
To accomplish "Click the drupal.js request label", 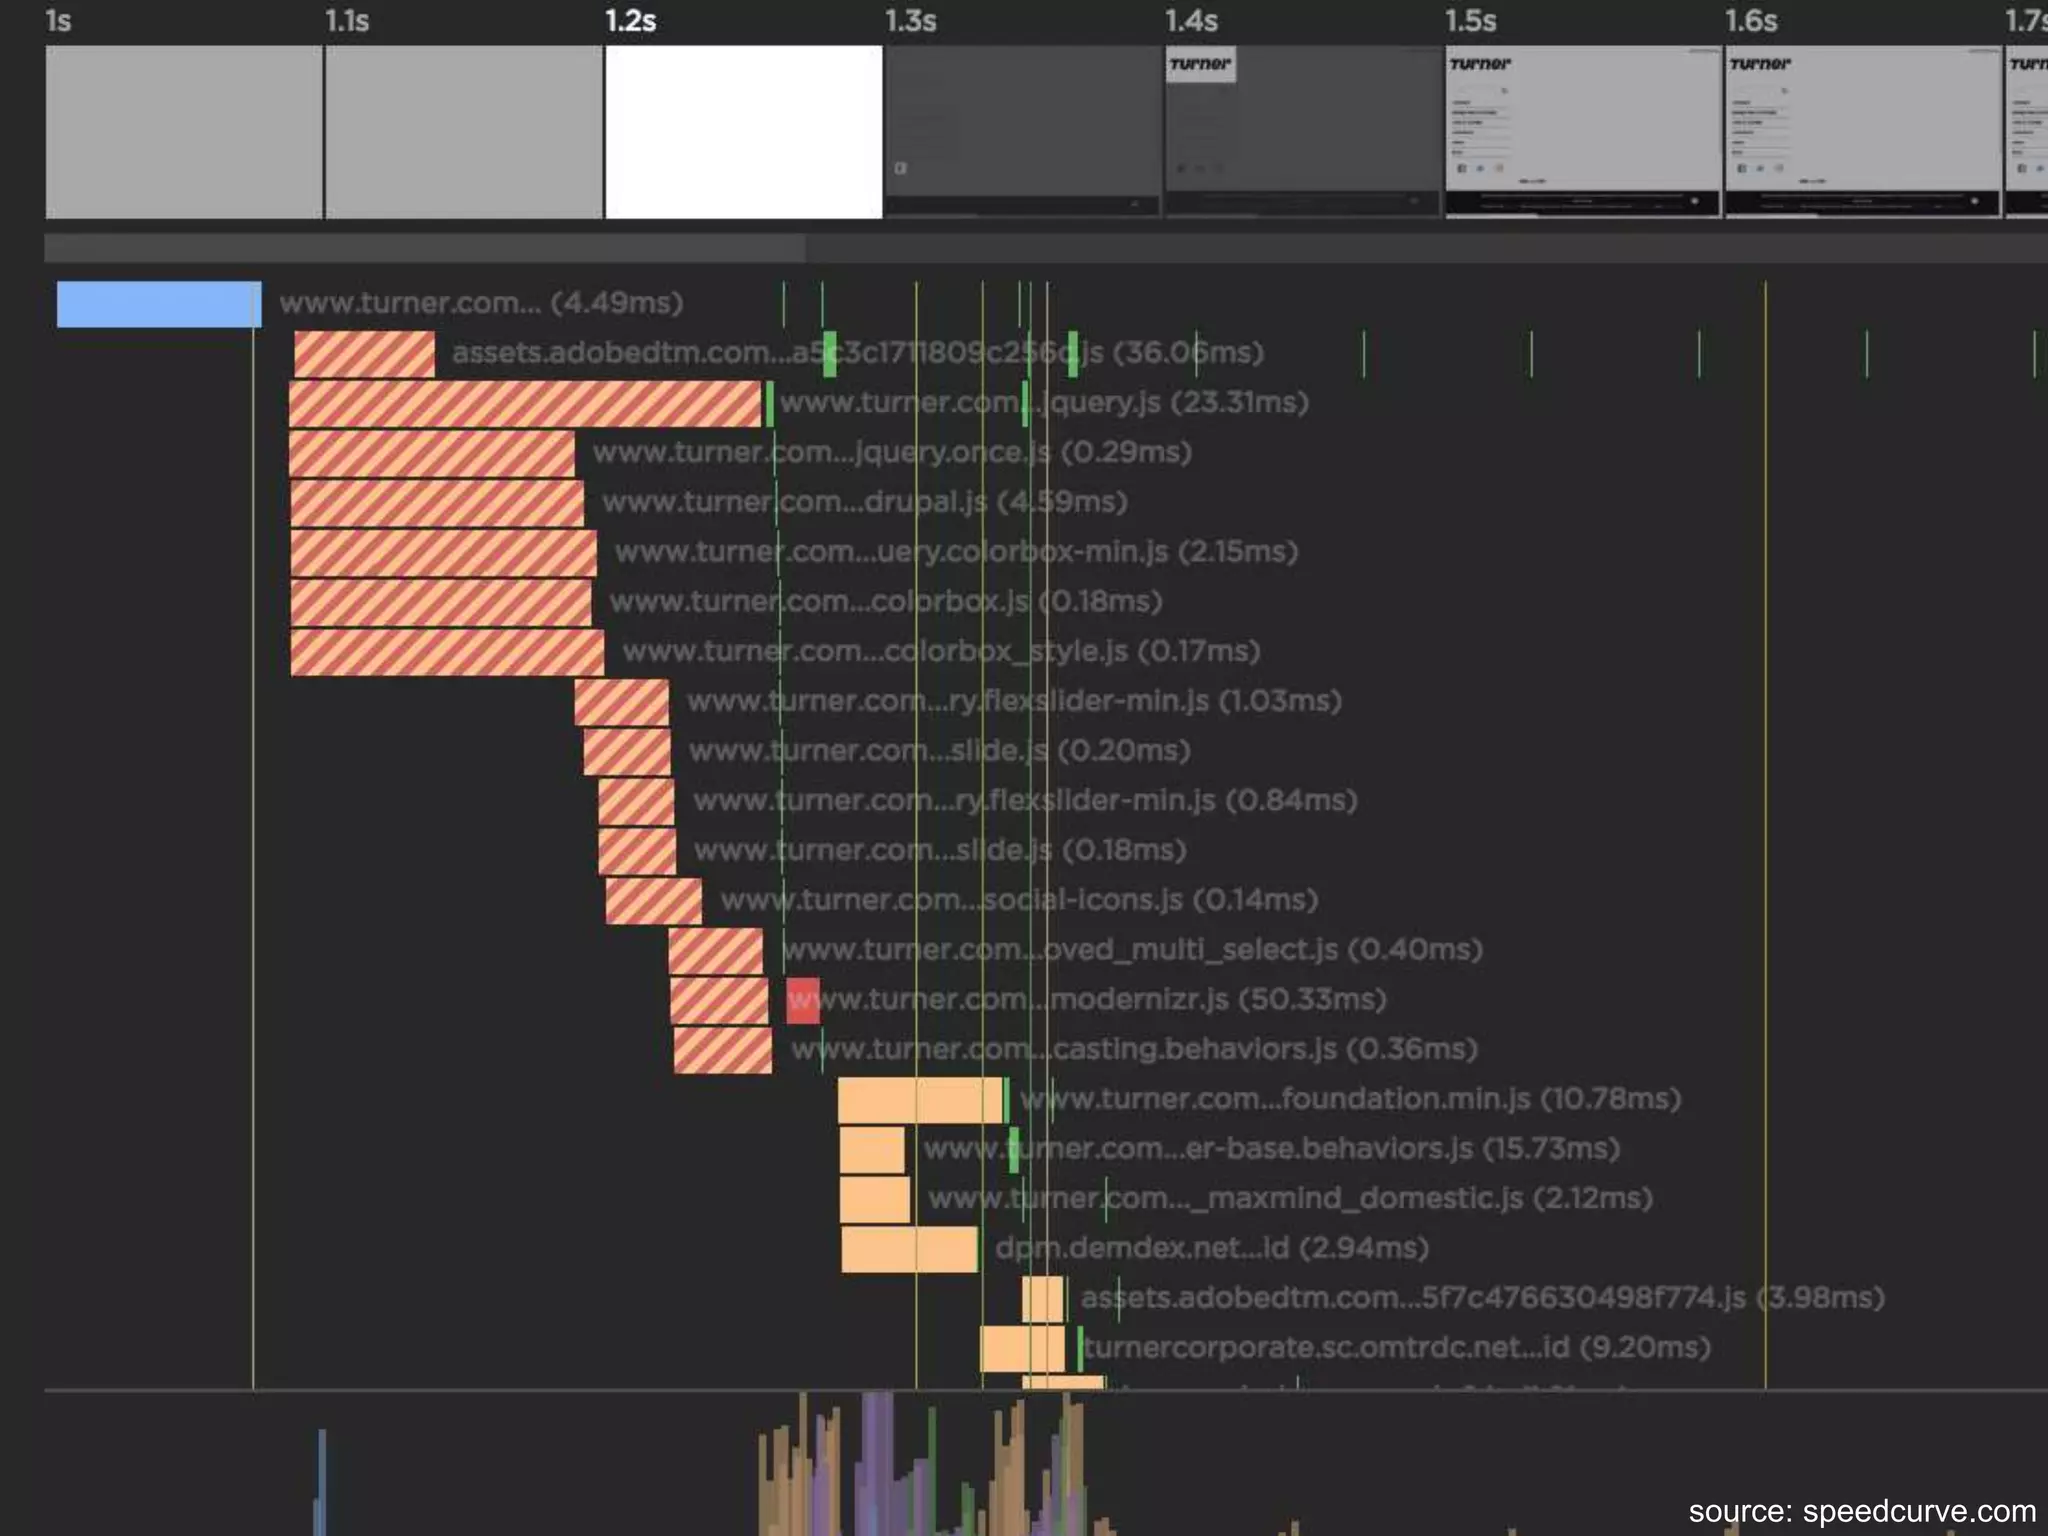I will [864, 502].
